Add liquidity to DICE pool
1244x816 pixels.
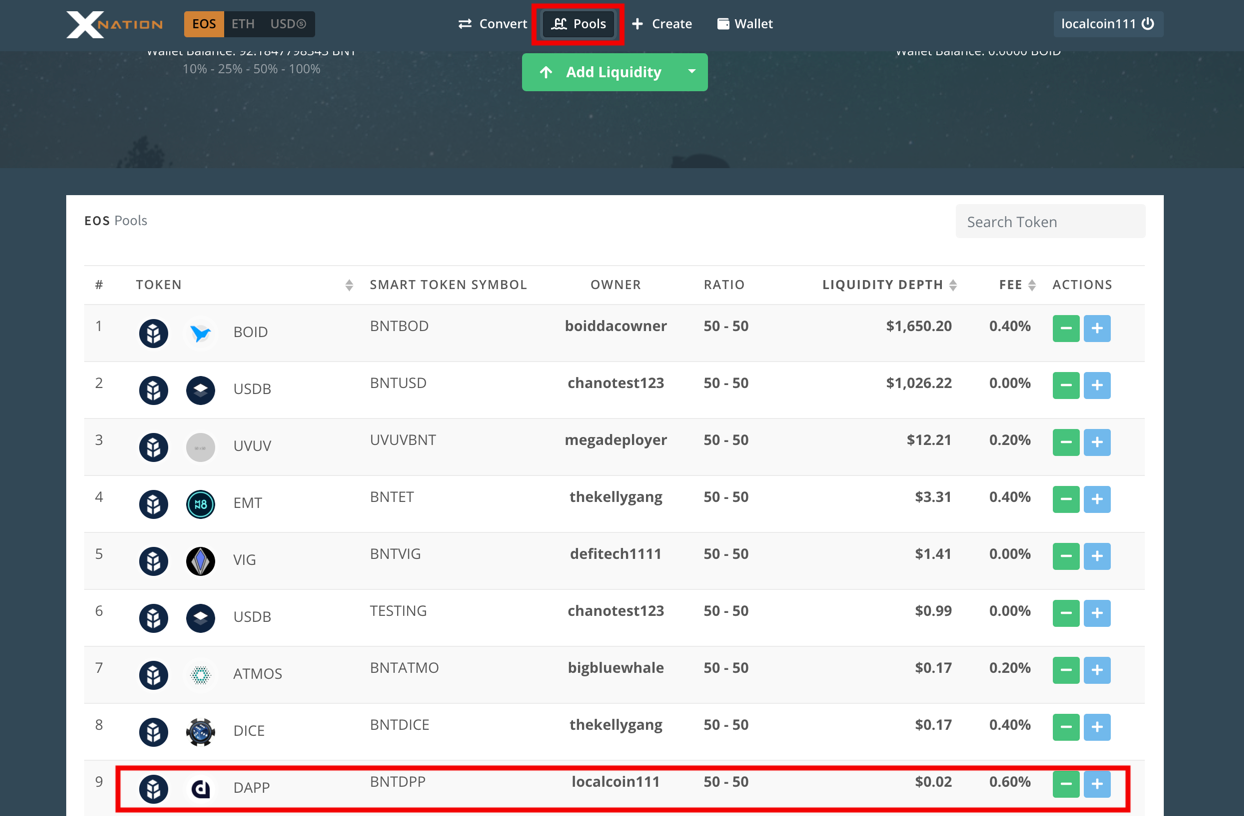tap(1097, 727)
